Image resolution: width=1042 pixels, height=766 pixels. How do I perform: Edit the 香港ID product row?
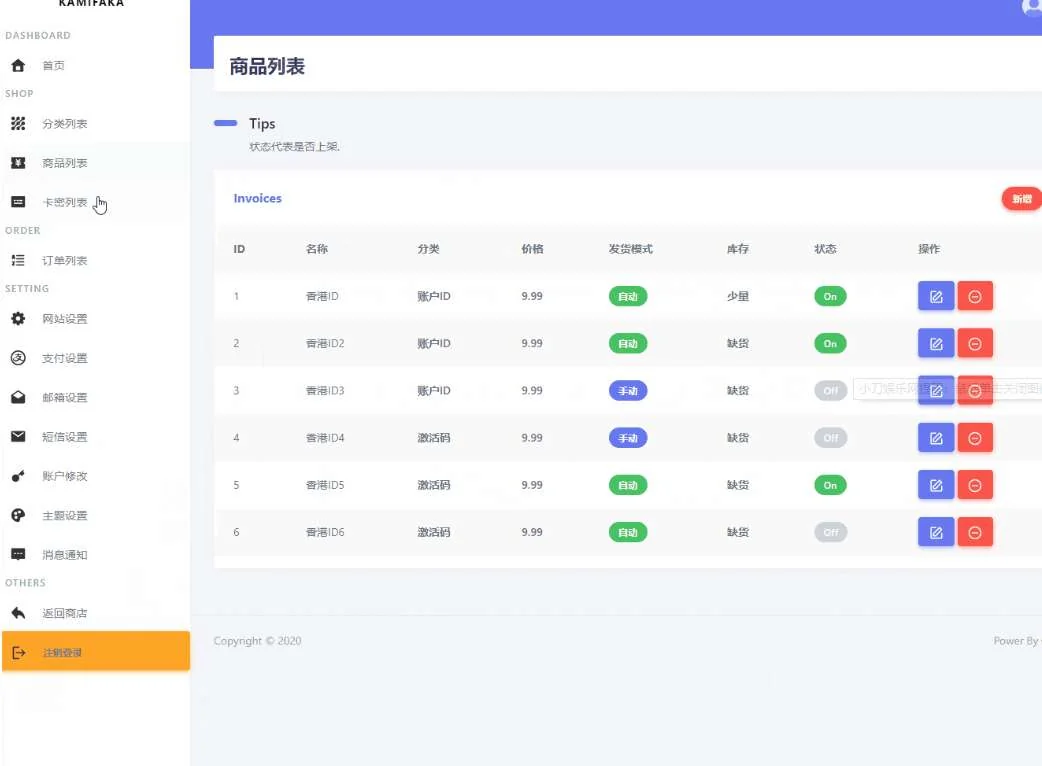pos(936,296)
